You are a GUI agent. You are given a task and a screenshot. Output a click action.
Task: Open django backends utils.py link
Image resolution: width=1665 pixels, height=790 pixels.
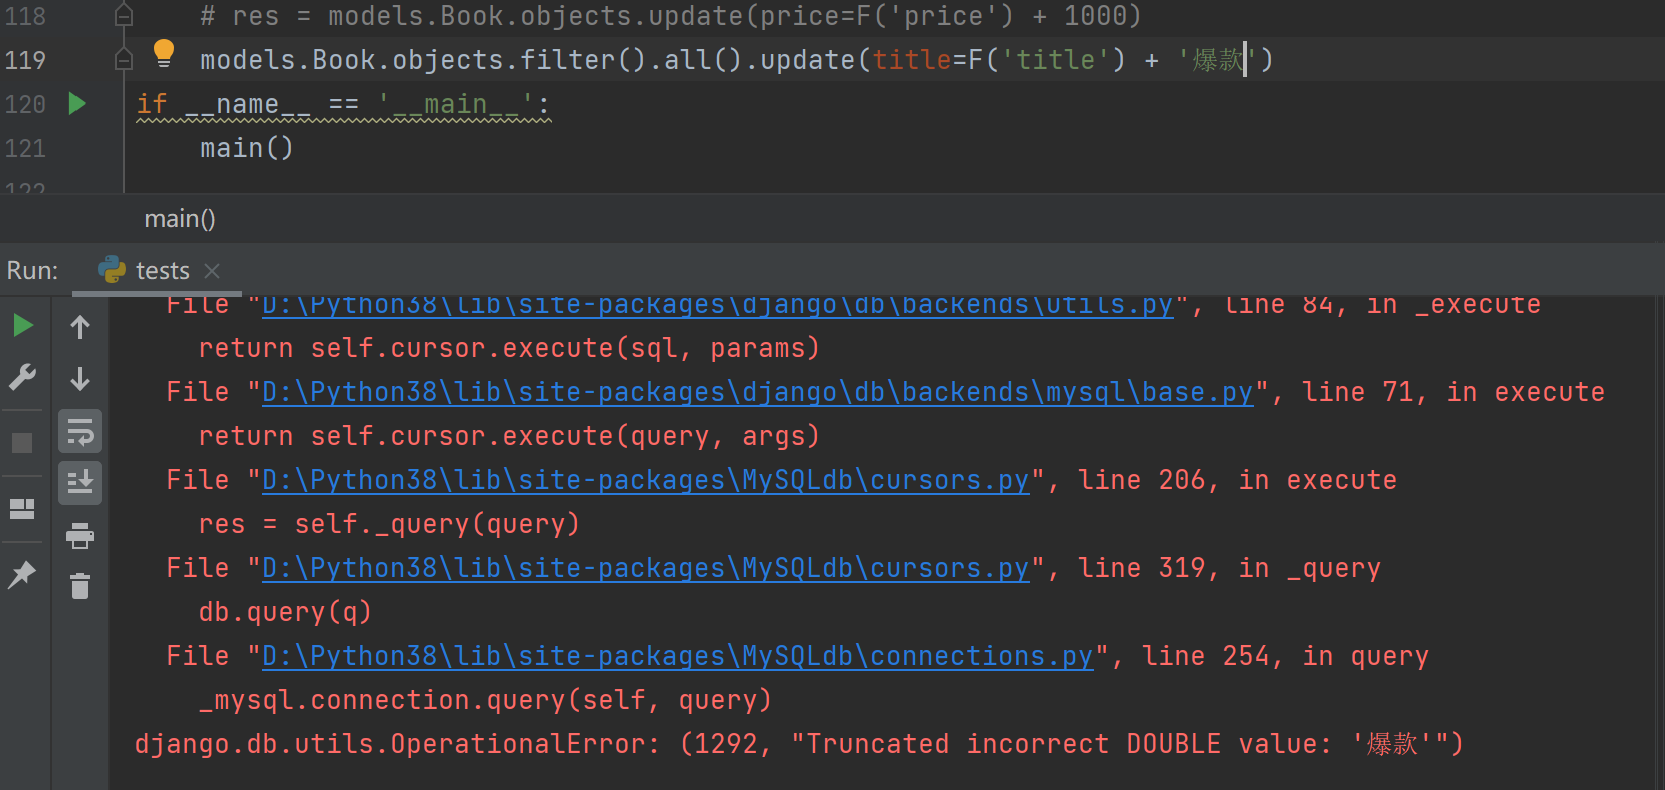(x=717, y=305)
